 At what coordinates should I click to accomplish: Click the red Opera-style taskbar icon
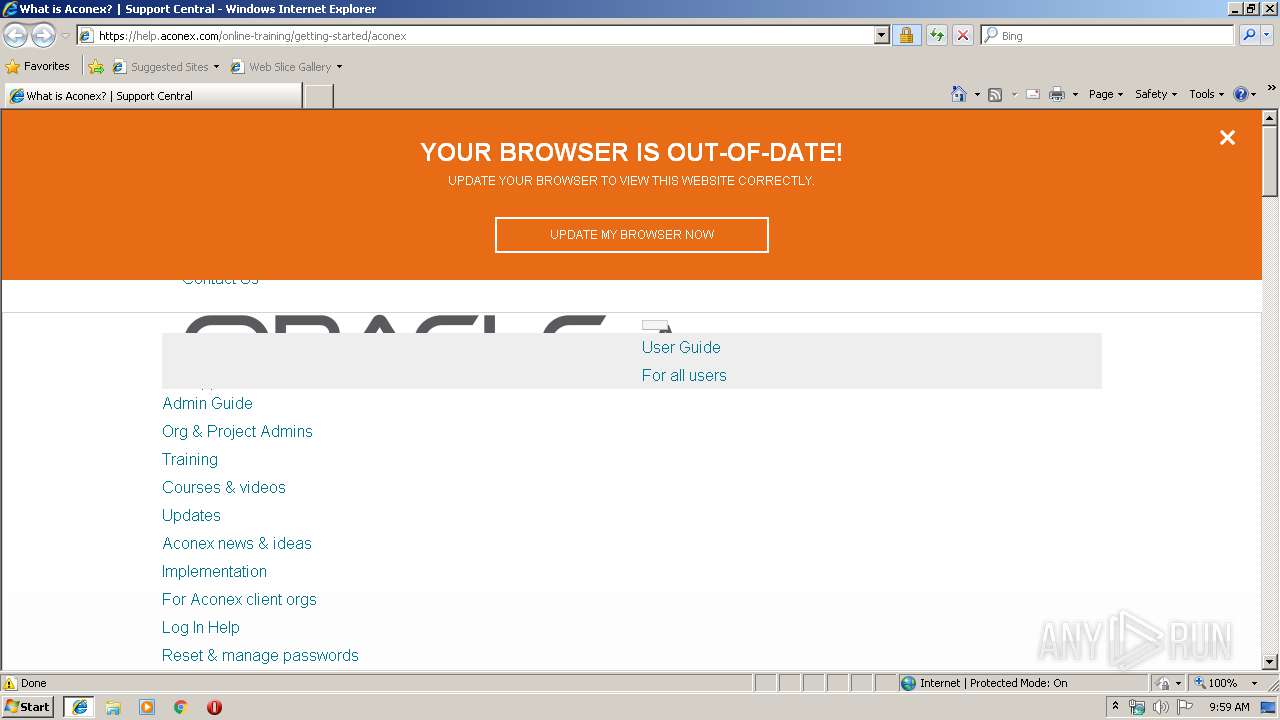[214, 707]
